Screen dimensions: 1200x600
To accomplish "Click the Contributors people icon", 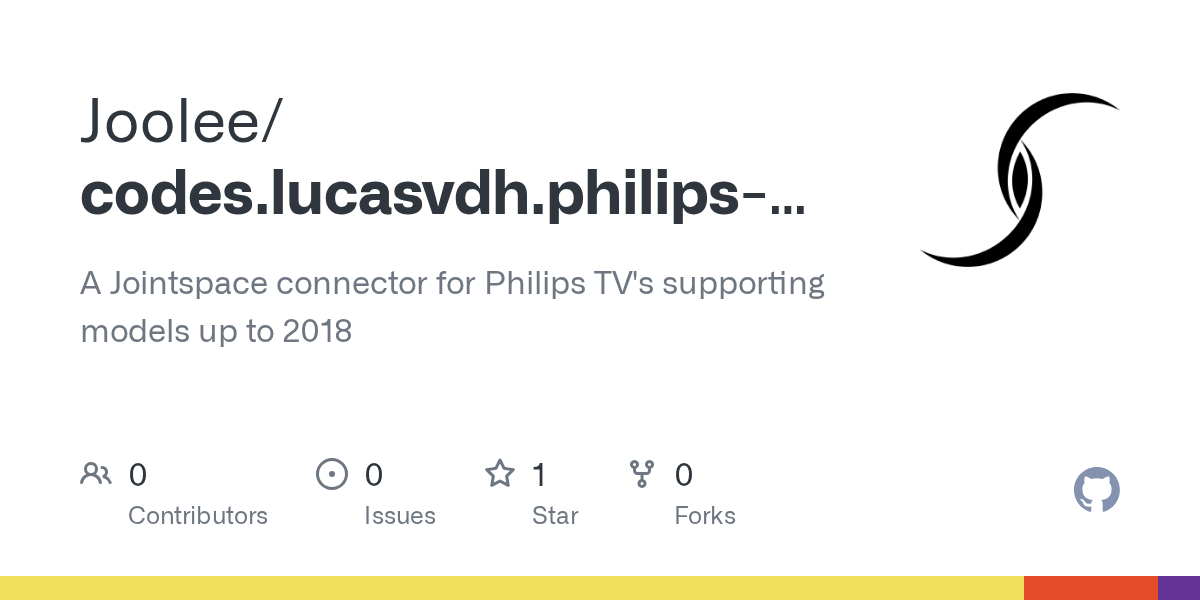I will point(96,474).
